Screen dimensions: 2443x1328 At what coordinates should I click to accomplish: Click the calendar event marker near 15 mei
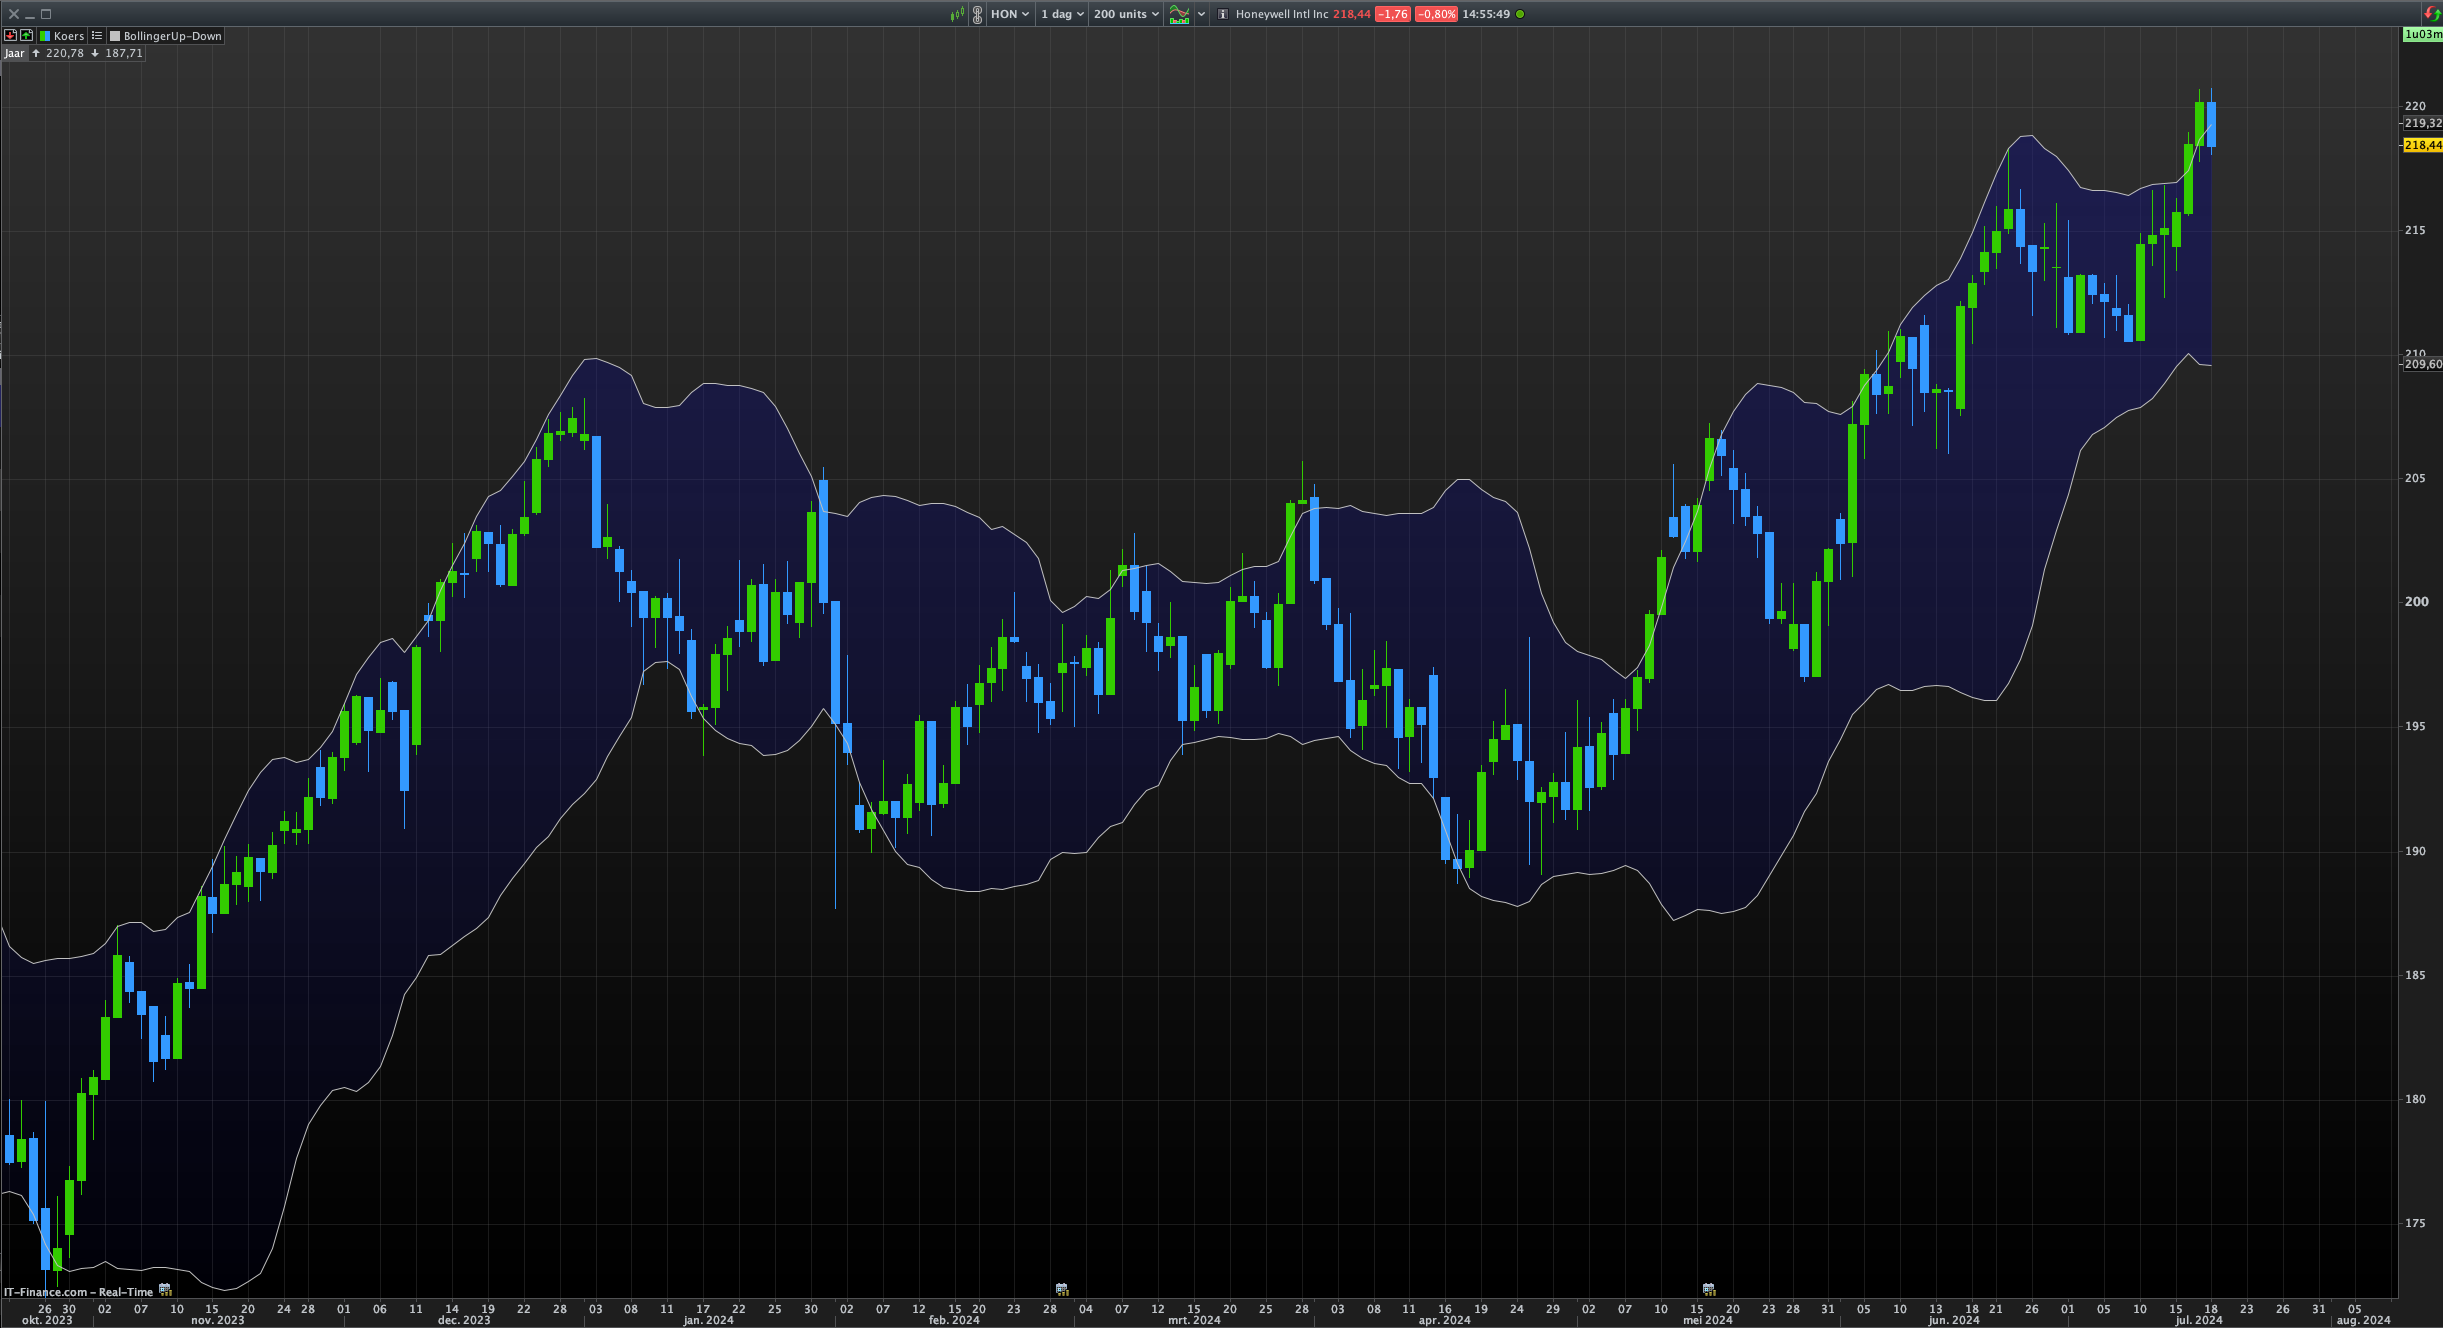(1709, 1289)
